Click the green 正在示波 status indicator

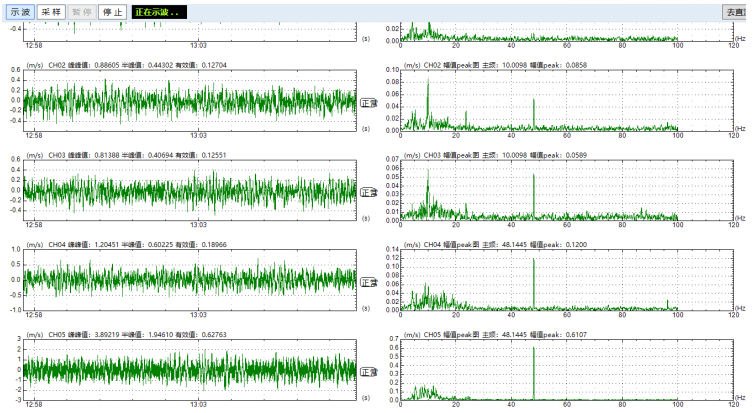click(x=159, y=12)
